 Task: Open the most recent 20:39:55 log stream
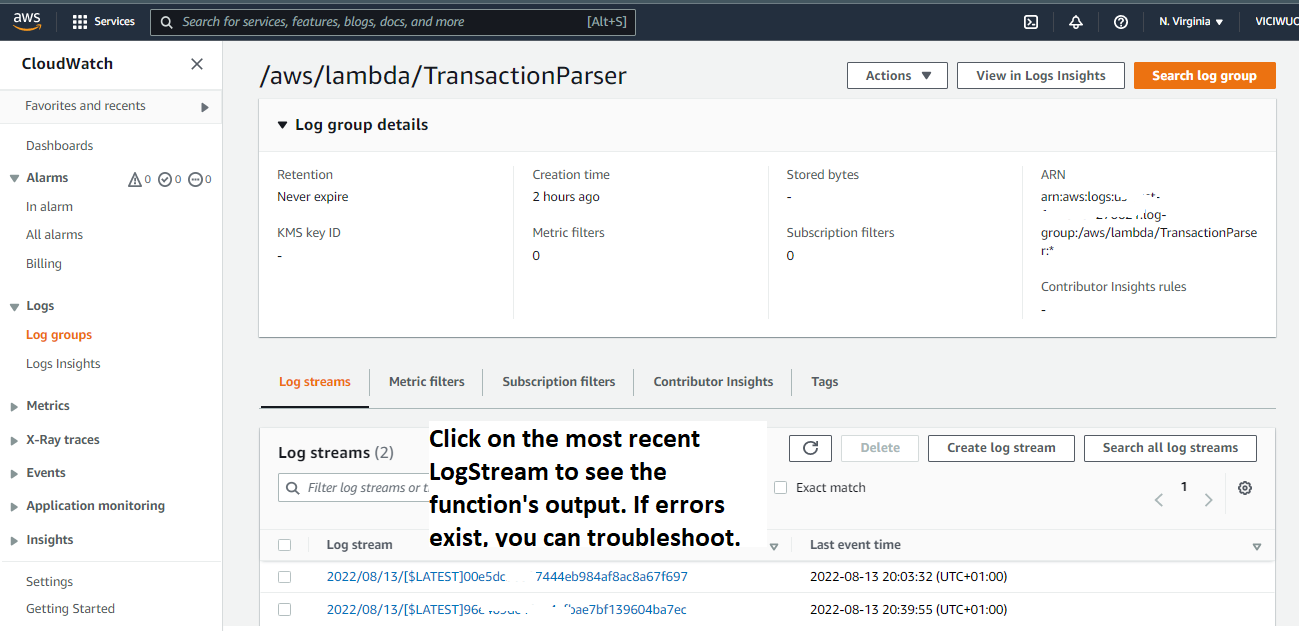[506, 609]
